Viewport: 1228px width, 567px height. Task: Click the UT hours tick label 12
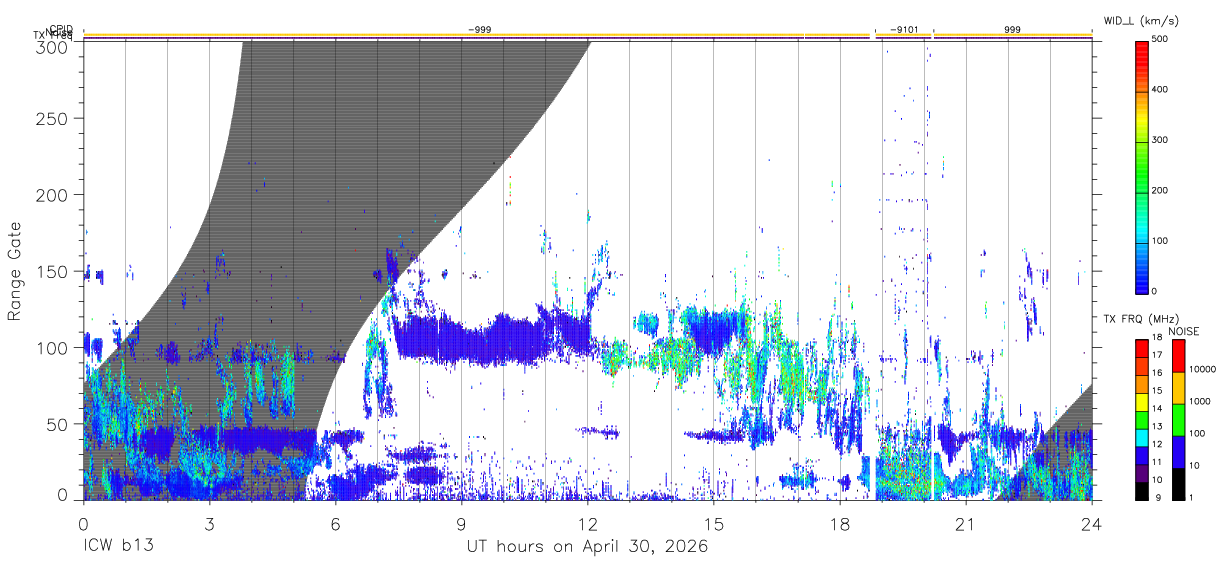(588, 523)
